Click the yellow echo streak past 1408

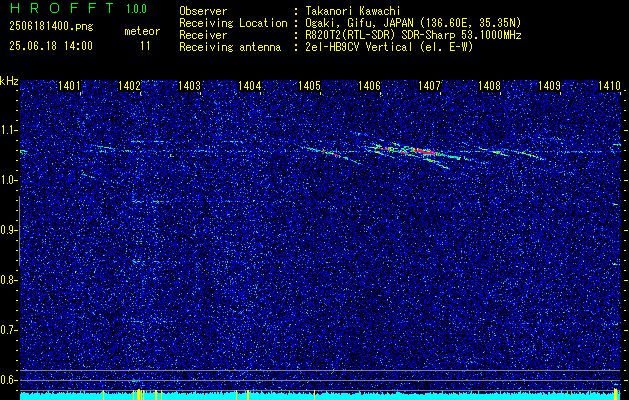526,154
